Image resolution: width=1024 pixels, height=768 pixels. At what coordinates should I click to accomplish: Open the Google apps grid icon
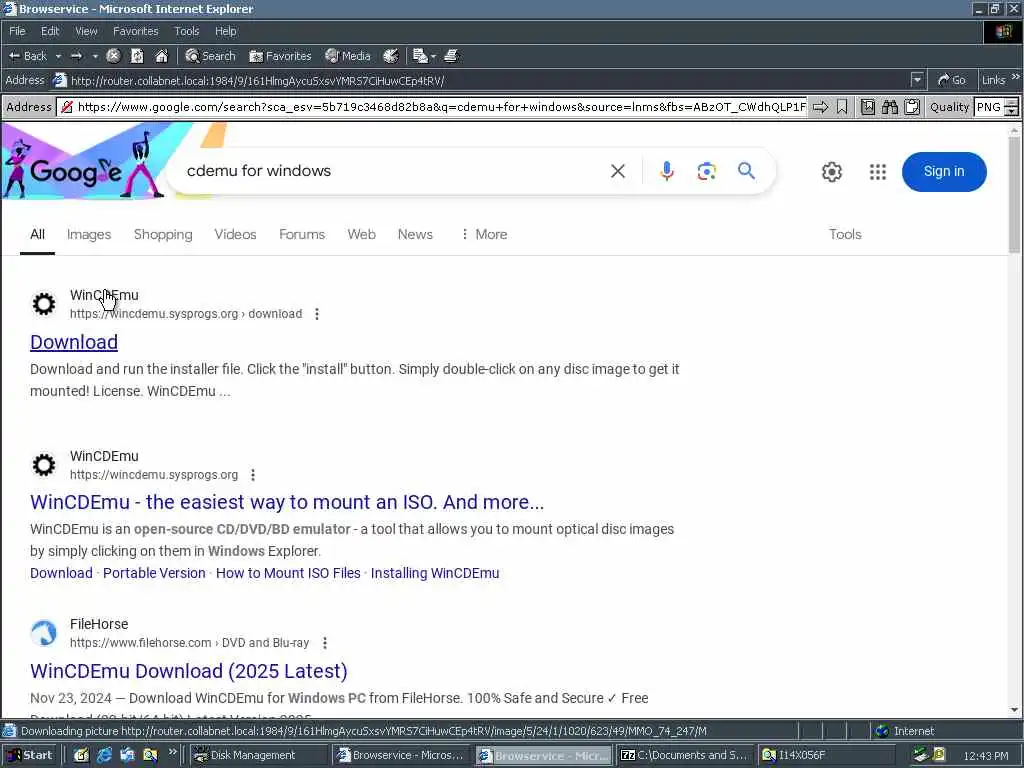pos(878,172)
